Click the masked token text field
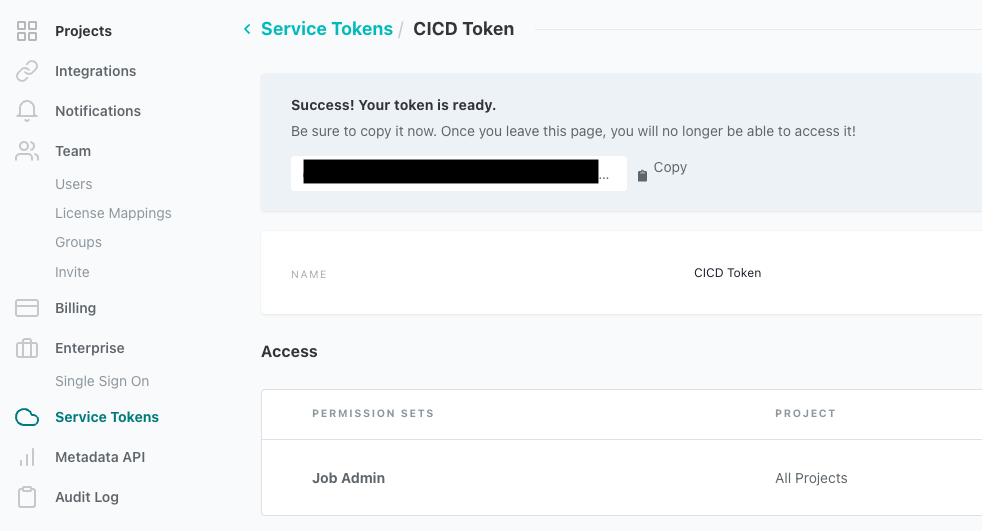982x531 pixels. [458, 173]
